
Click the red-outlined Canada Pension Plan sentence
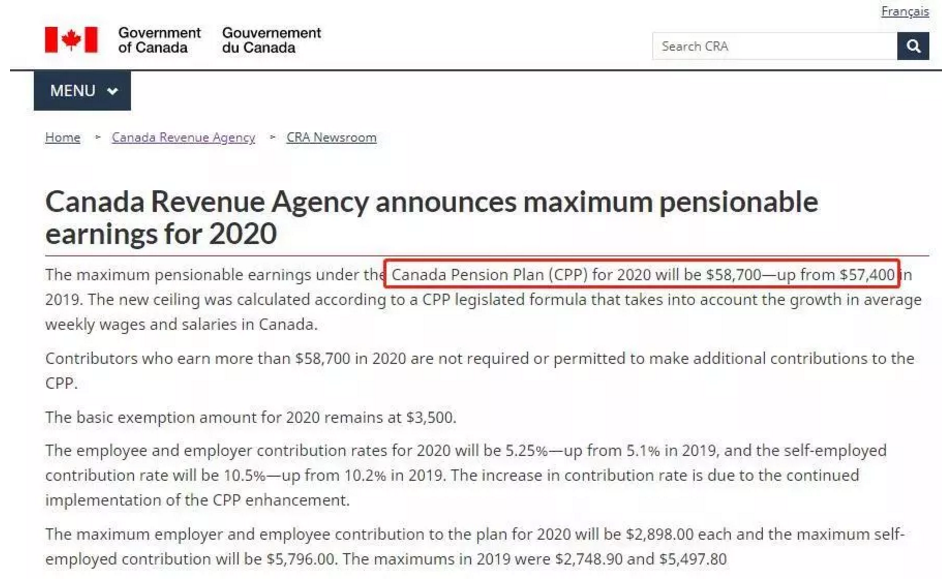[642, 274]
